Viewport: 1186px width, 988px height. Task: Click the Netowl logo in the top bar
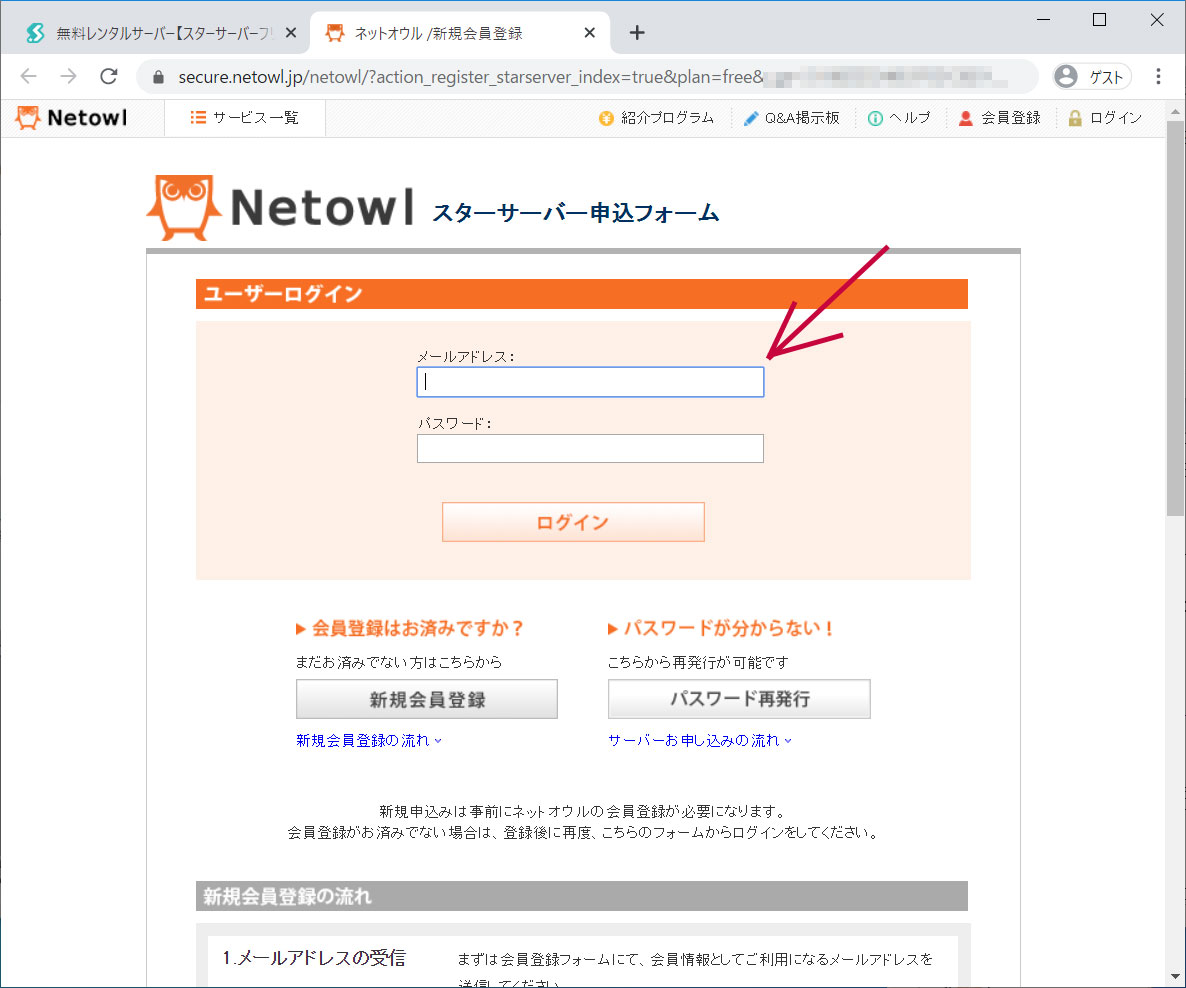point(72,118)
